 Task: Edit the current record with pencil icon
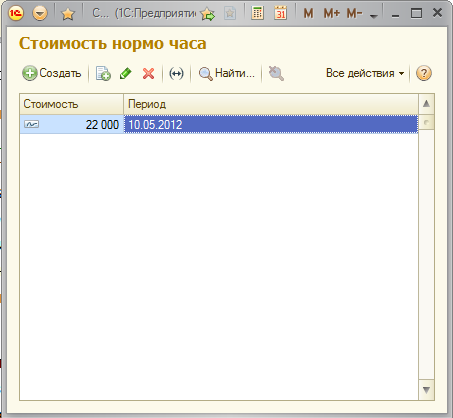pos(126,73)
